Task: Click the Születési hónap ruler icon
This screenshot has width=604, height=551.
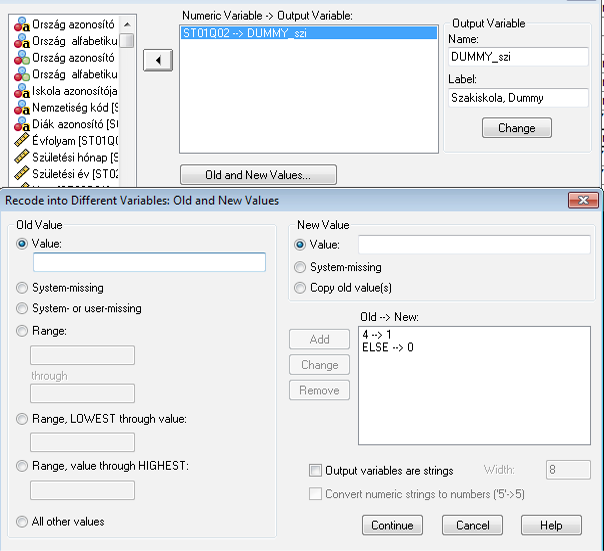Action: coord(20,157)
